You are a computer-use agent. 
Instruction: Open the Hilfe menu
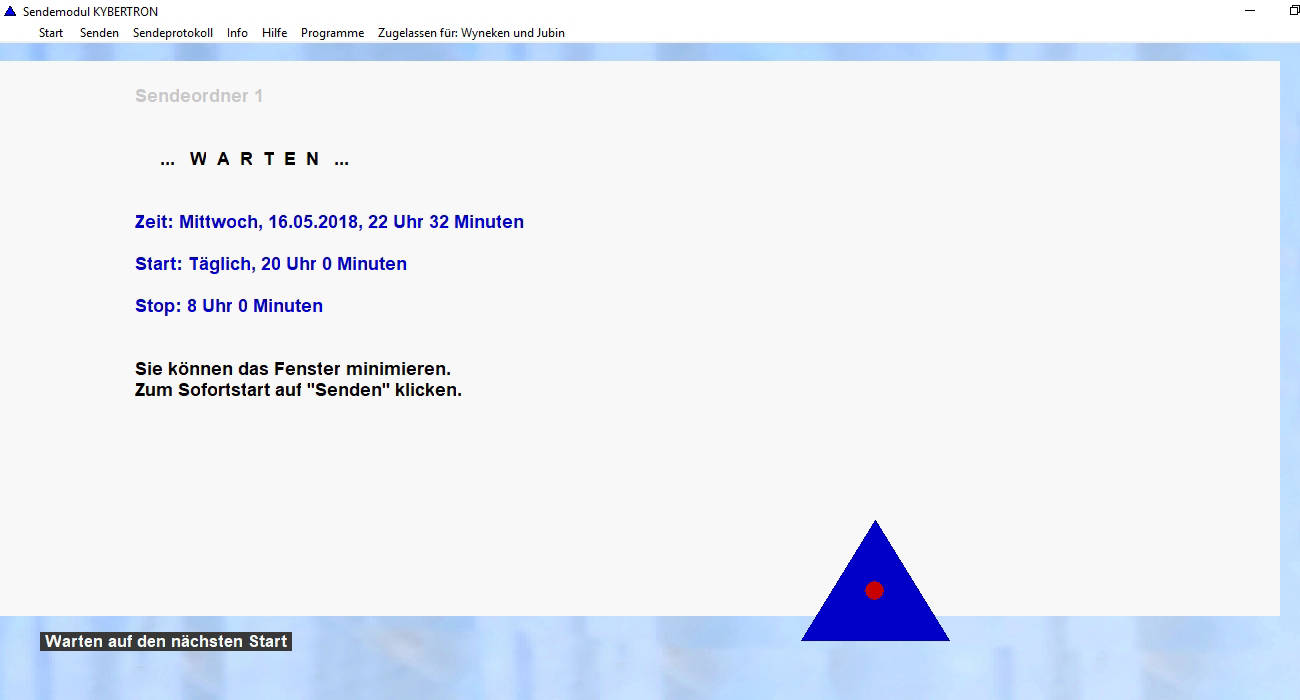tap(274, 33)
